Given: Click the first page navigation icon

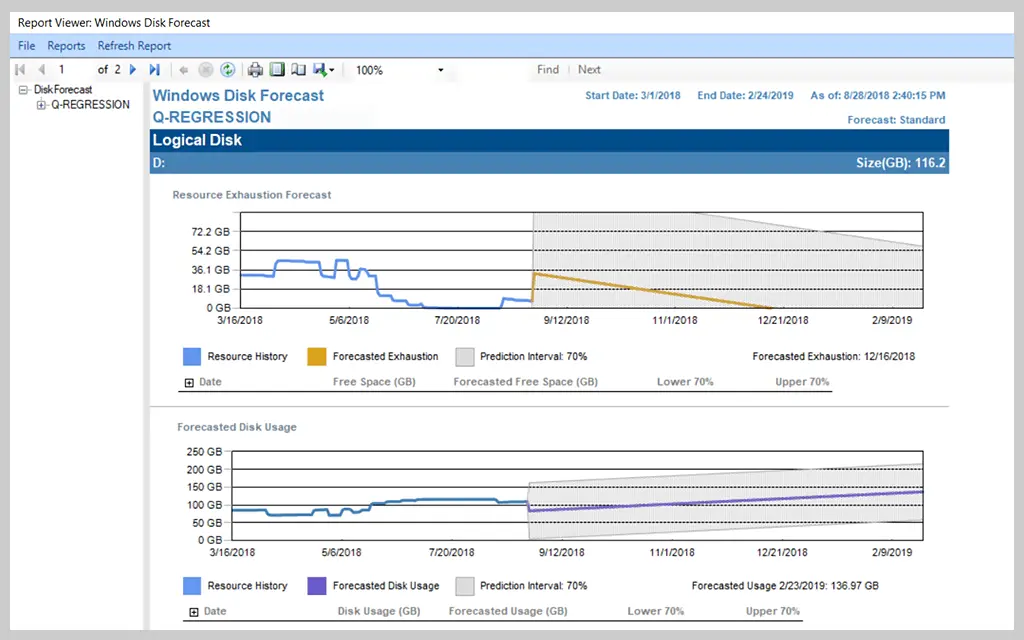Looking at the screenshot, I should tap(19, 70).
